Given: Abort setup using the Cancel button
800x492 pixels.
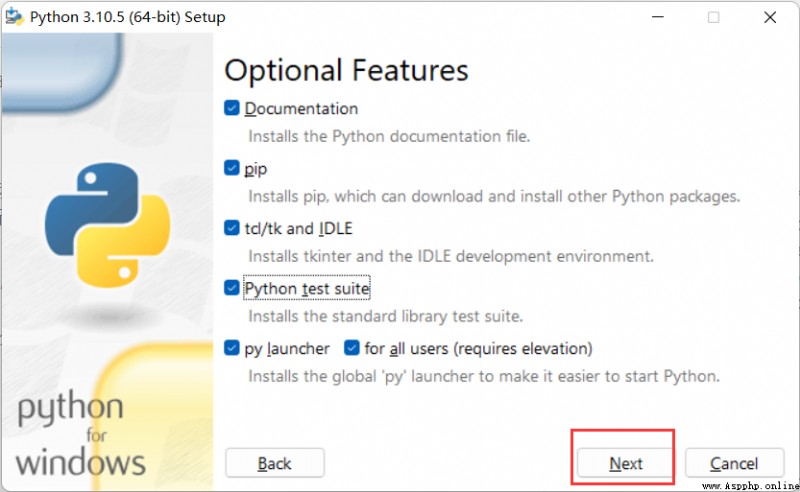Looking at the screenshot, I should [734, 463].
